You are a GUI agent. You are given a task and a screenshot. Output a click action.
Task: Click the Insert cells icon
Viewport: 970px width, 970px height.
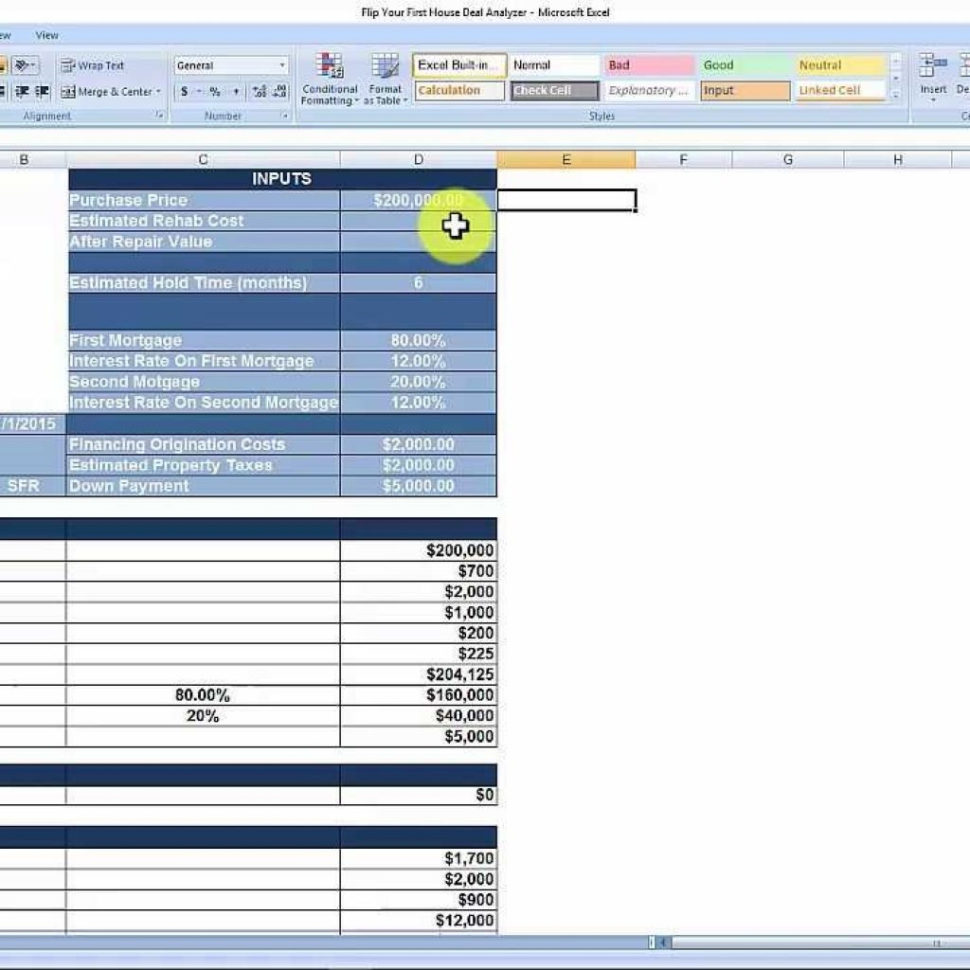tap(933, 65)
